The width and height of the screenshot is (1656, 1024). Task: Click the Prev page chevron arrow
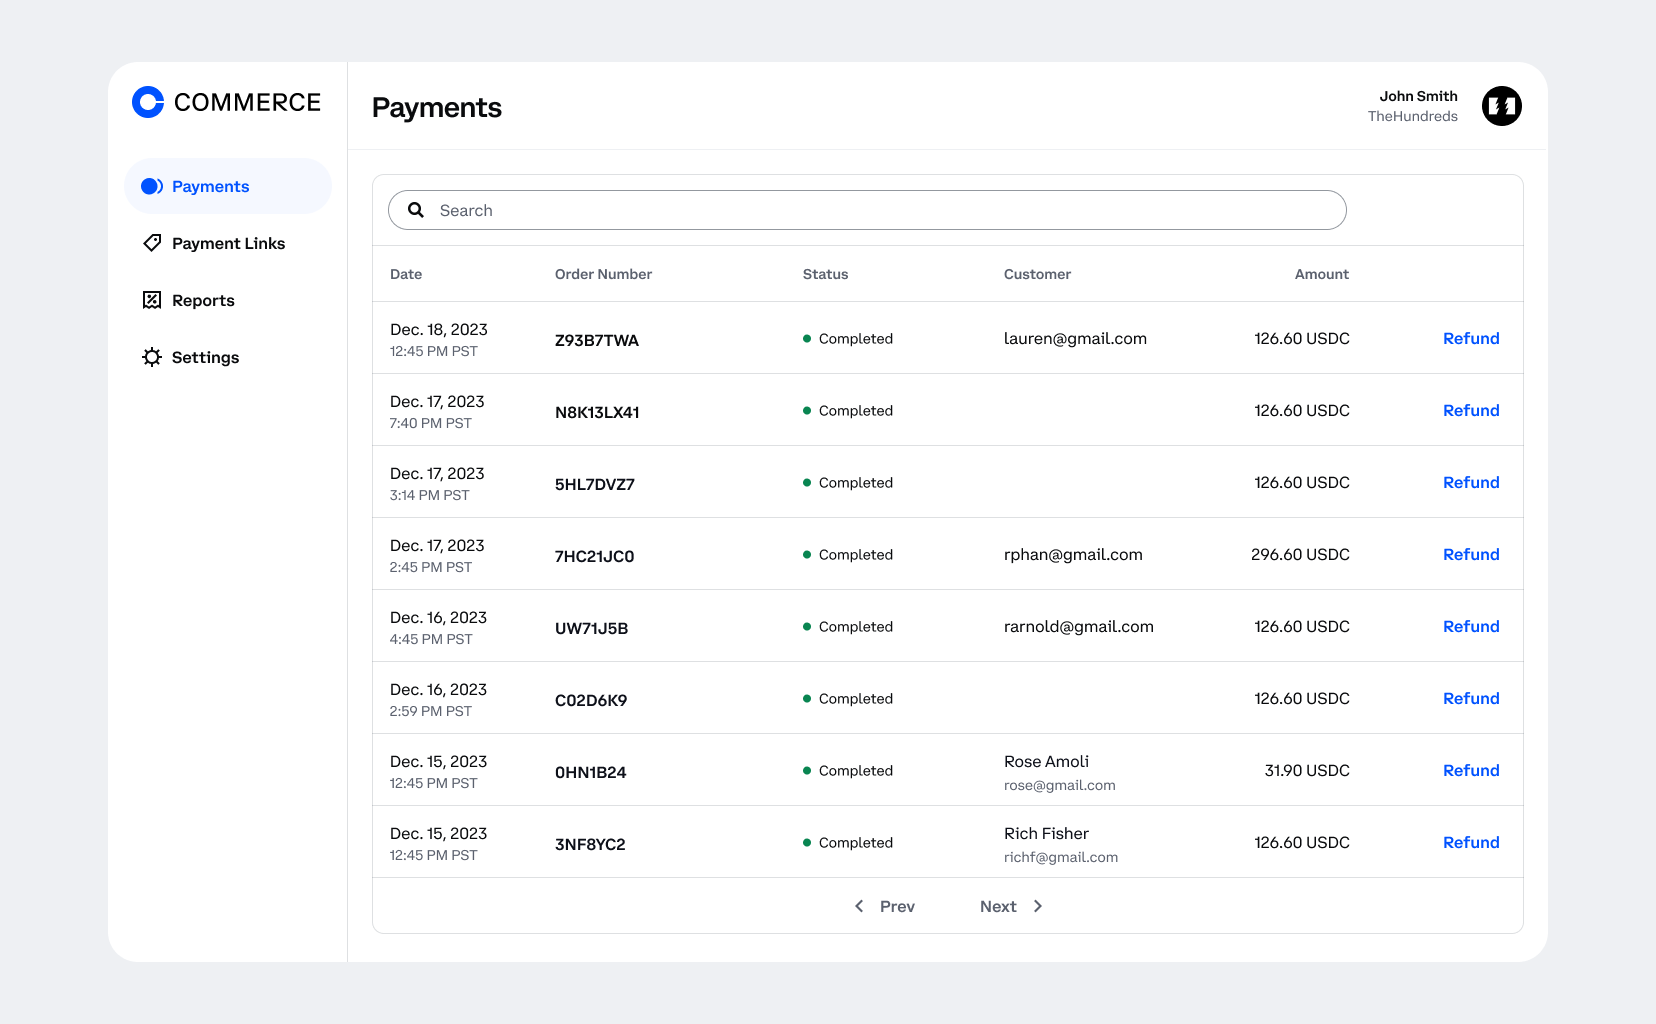tap(859, 906)
